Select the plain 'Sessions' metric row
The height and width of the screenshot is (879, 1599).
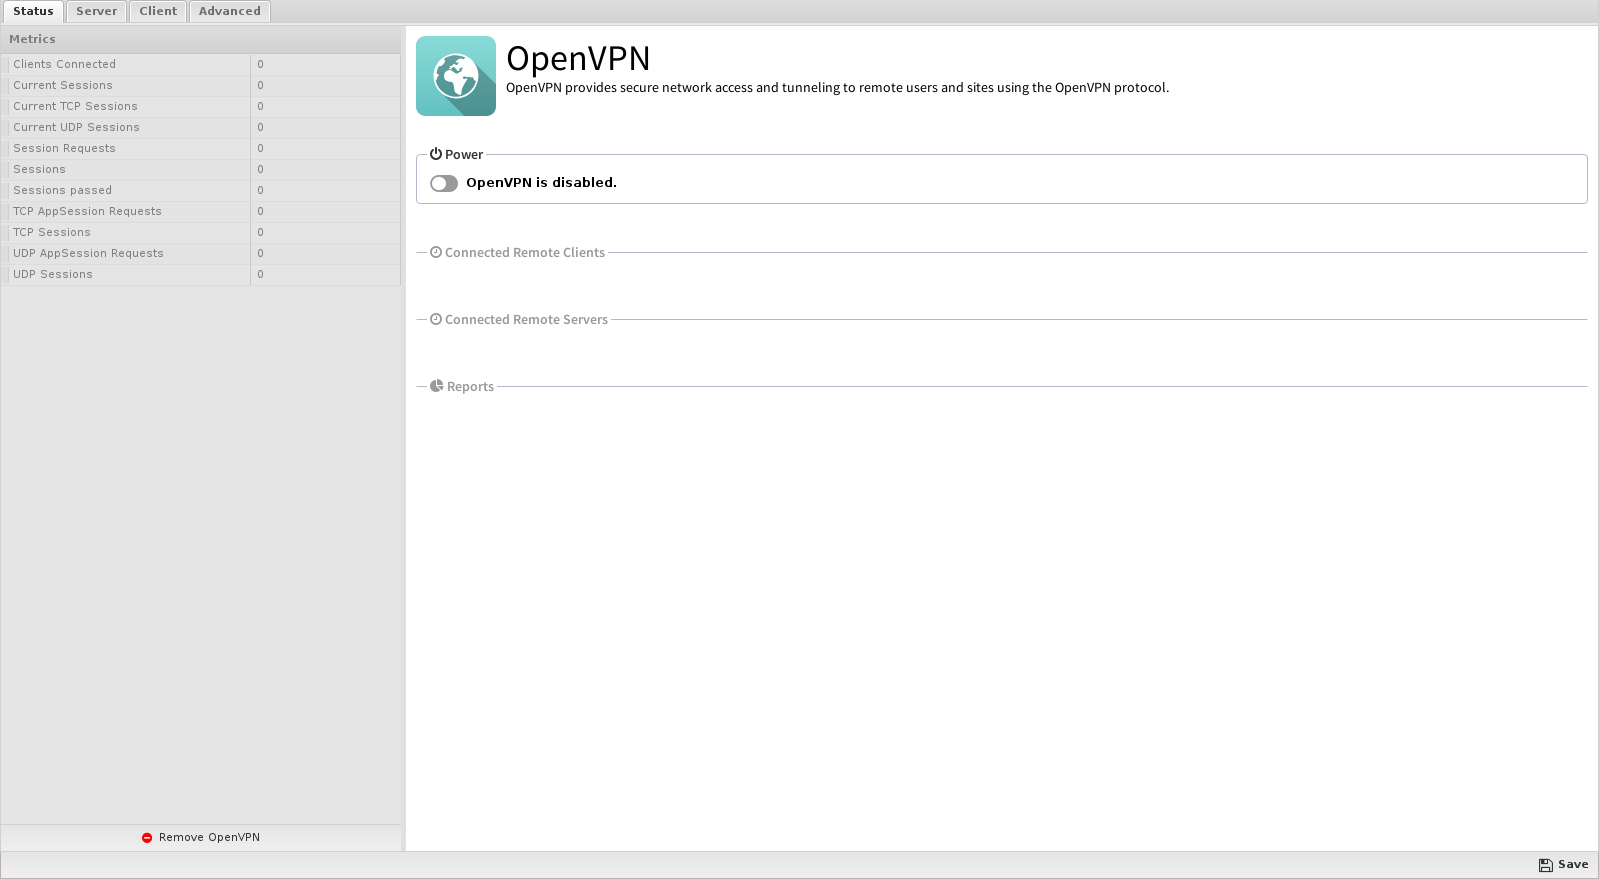click(201, 169)
